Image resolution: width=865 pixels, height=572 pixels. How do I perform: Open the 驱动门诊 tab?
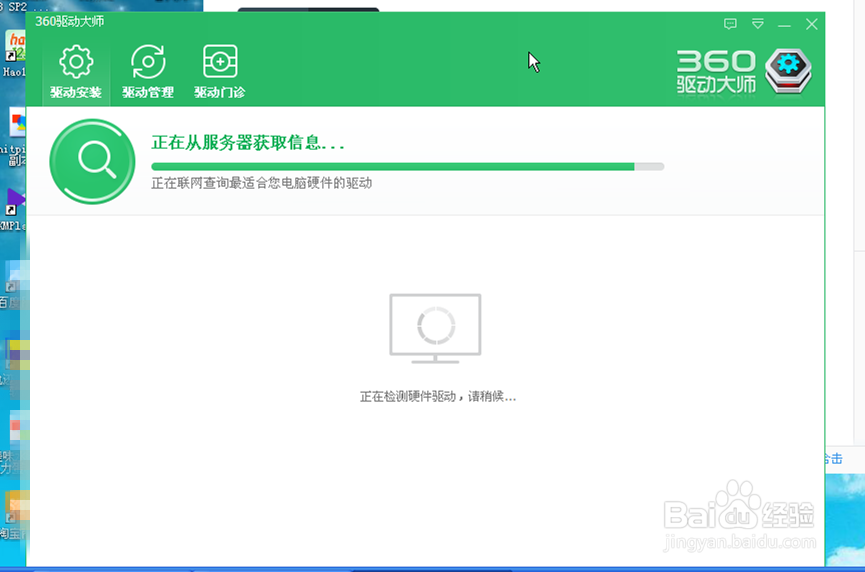(220, 72)
